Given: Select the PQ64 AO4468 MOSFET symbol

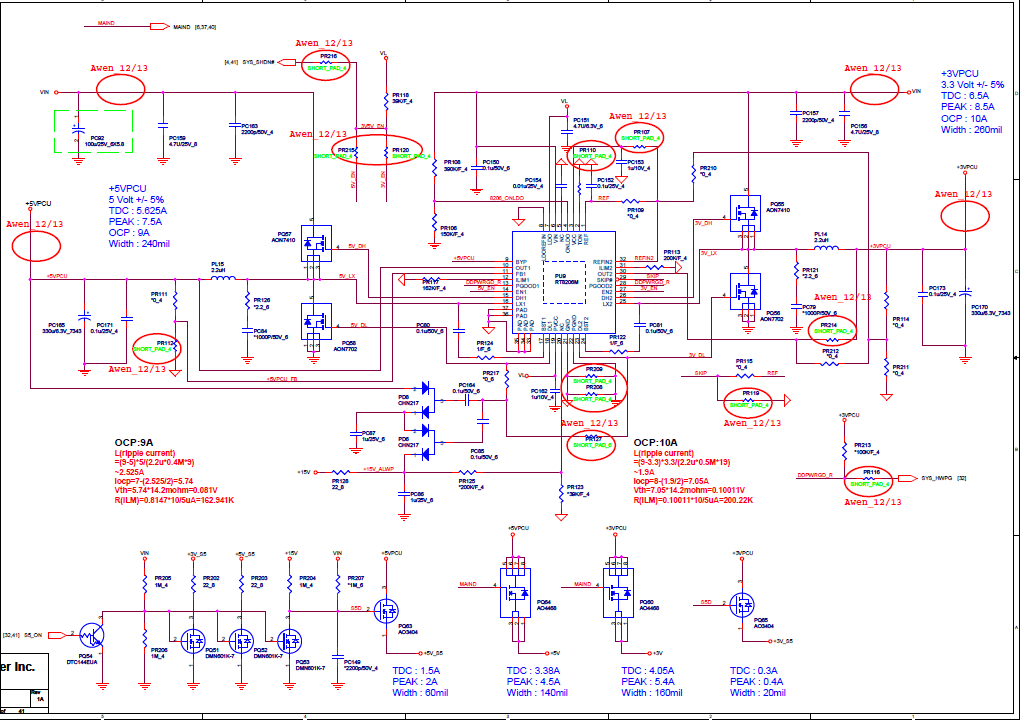Looking at the screenshot, I should click(x=515, y=593).
